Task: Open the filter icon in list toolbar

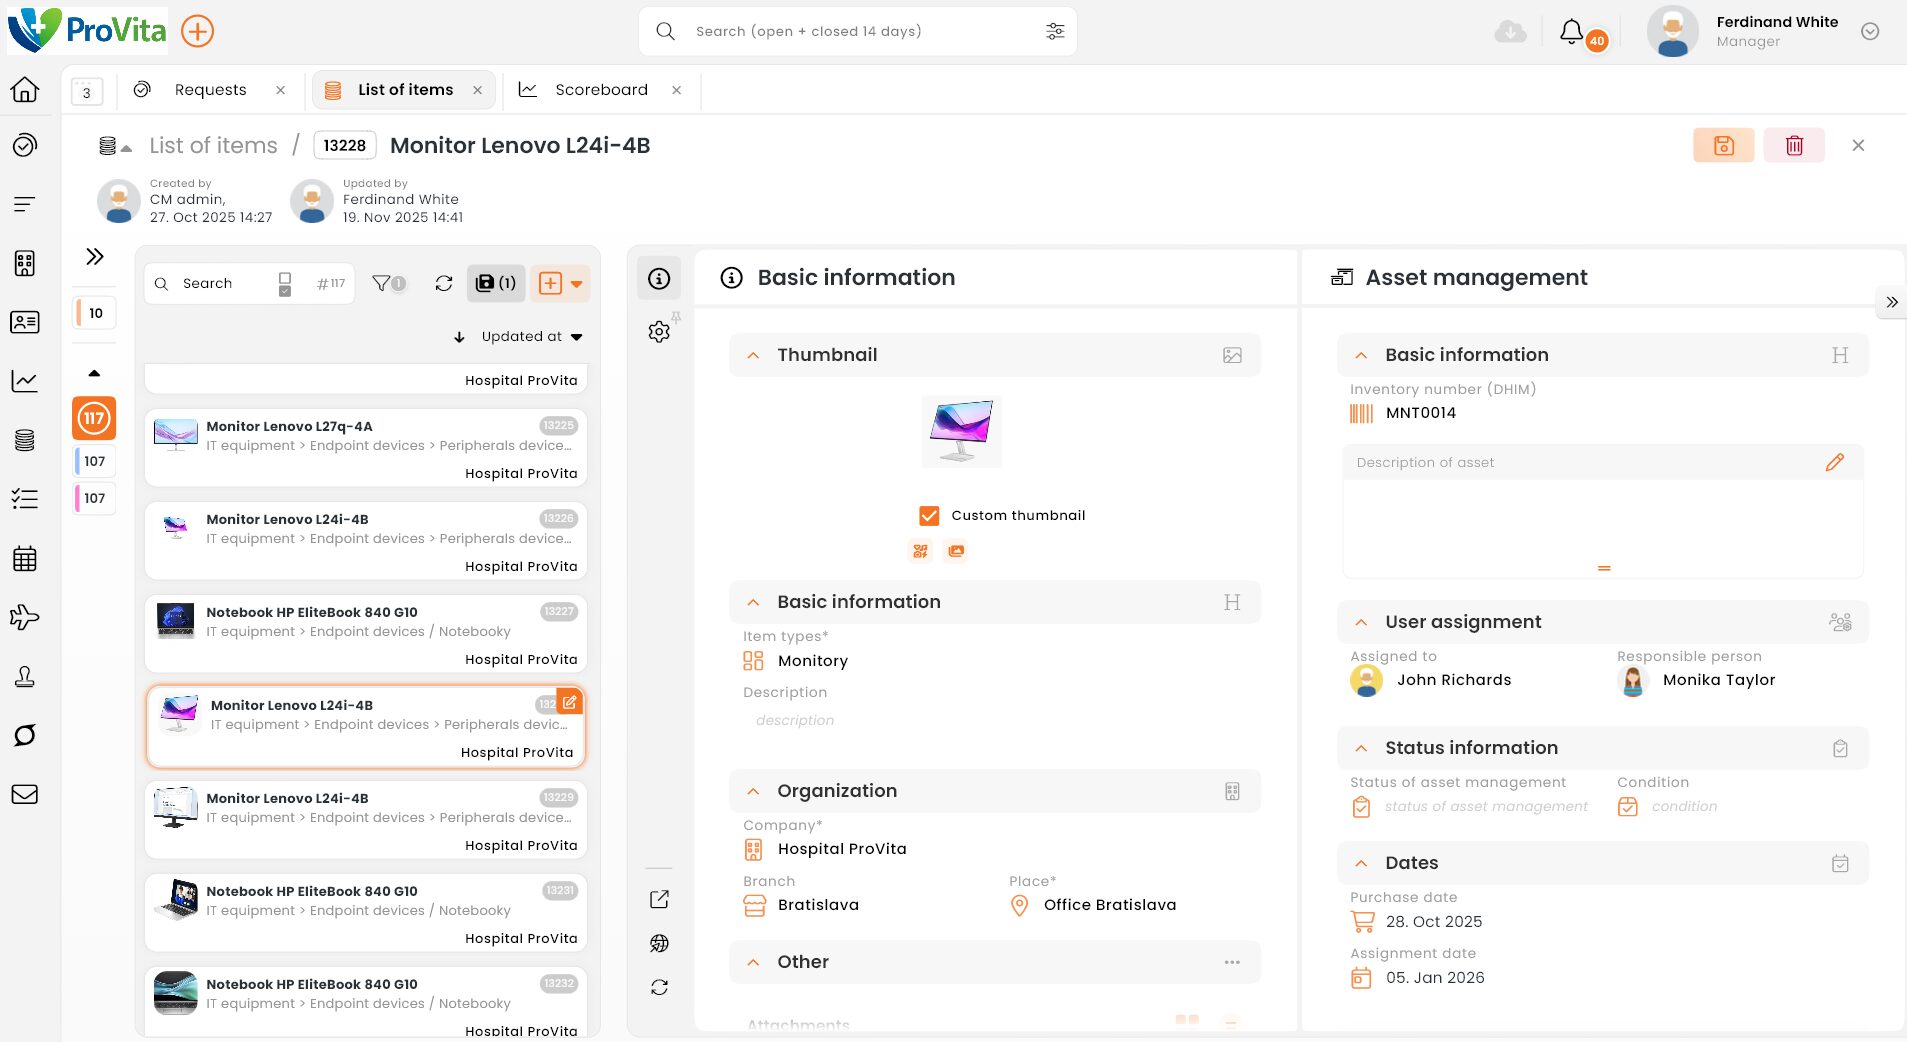Action: click(x=387, y=284)
